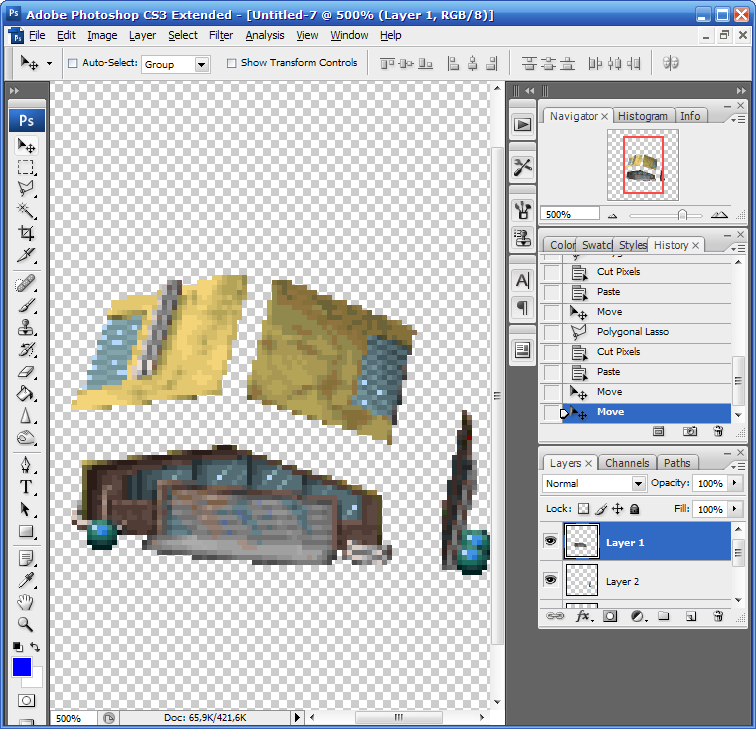Image resolution: width=756 pixels, height=729 pixels.
Task: Select the Brush tool
Action: [26, 305]
